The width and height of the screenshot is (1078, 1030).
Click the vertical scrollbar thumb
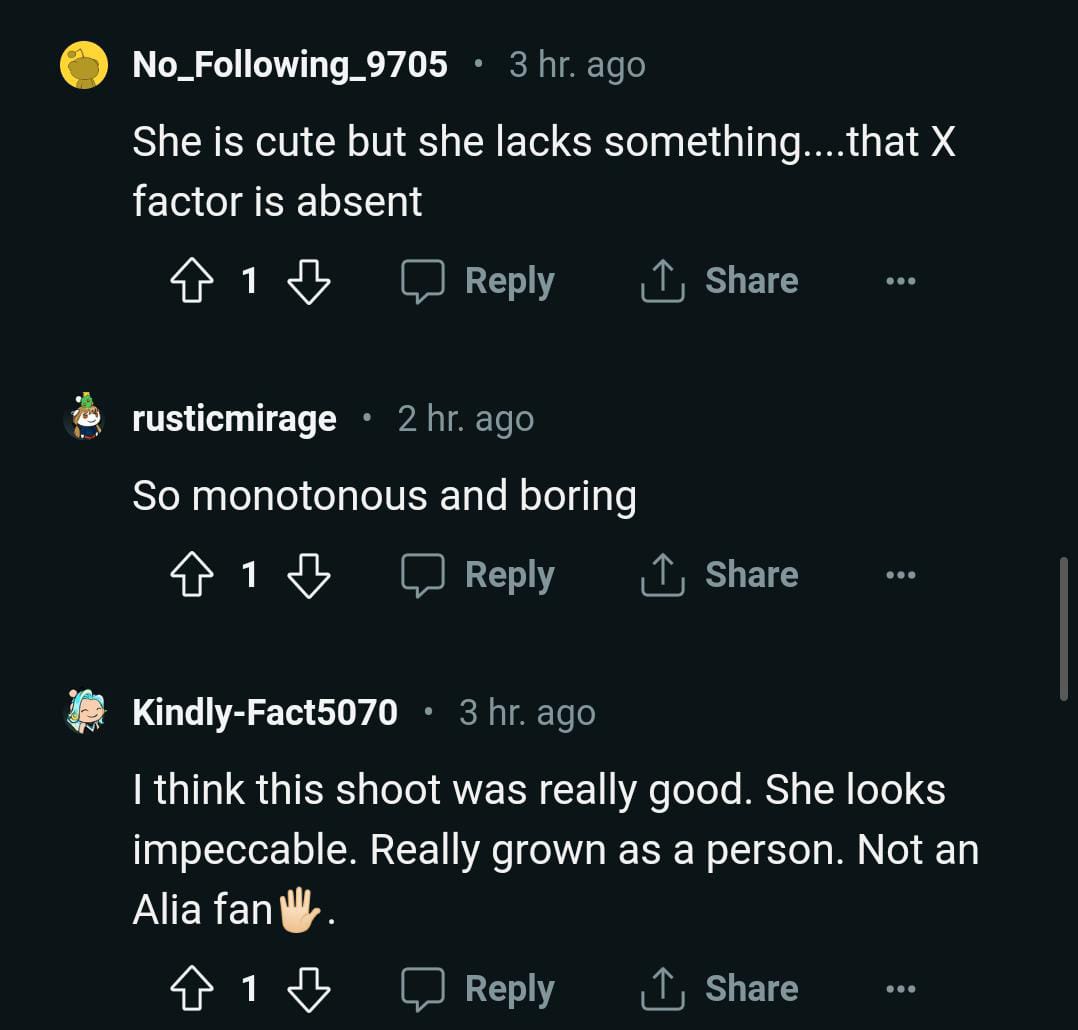[x=1064, y=630]
